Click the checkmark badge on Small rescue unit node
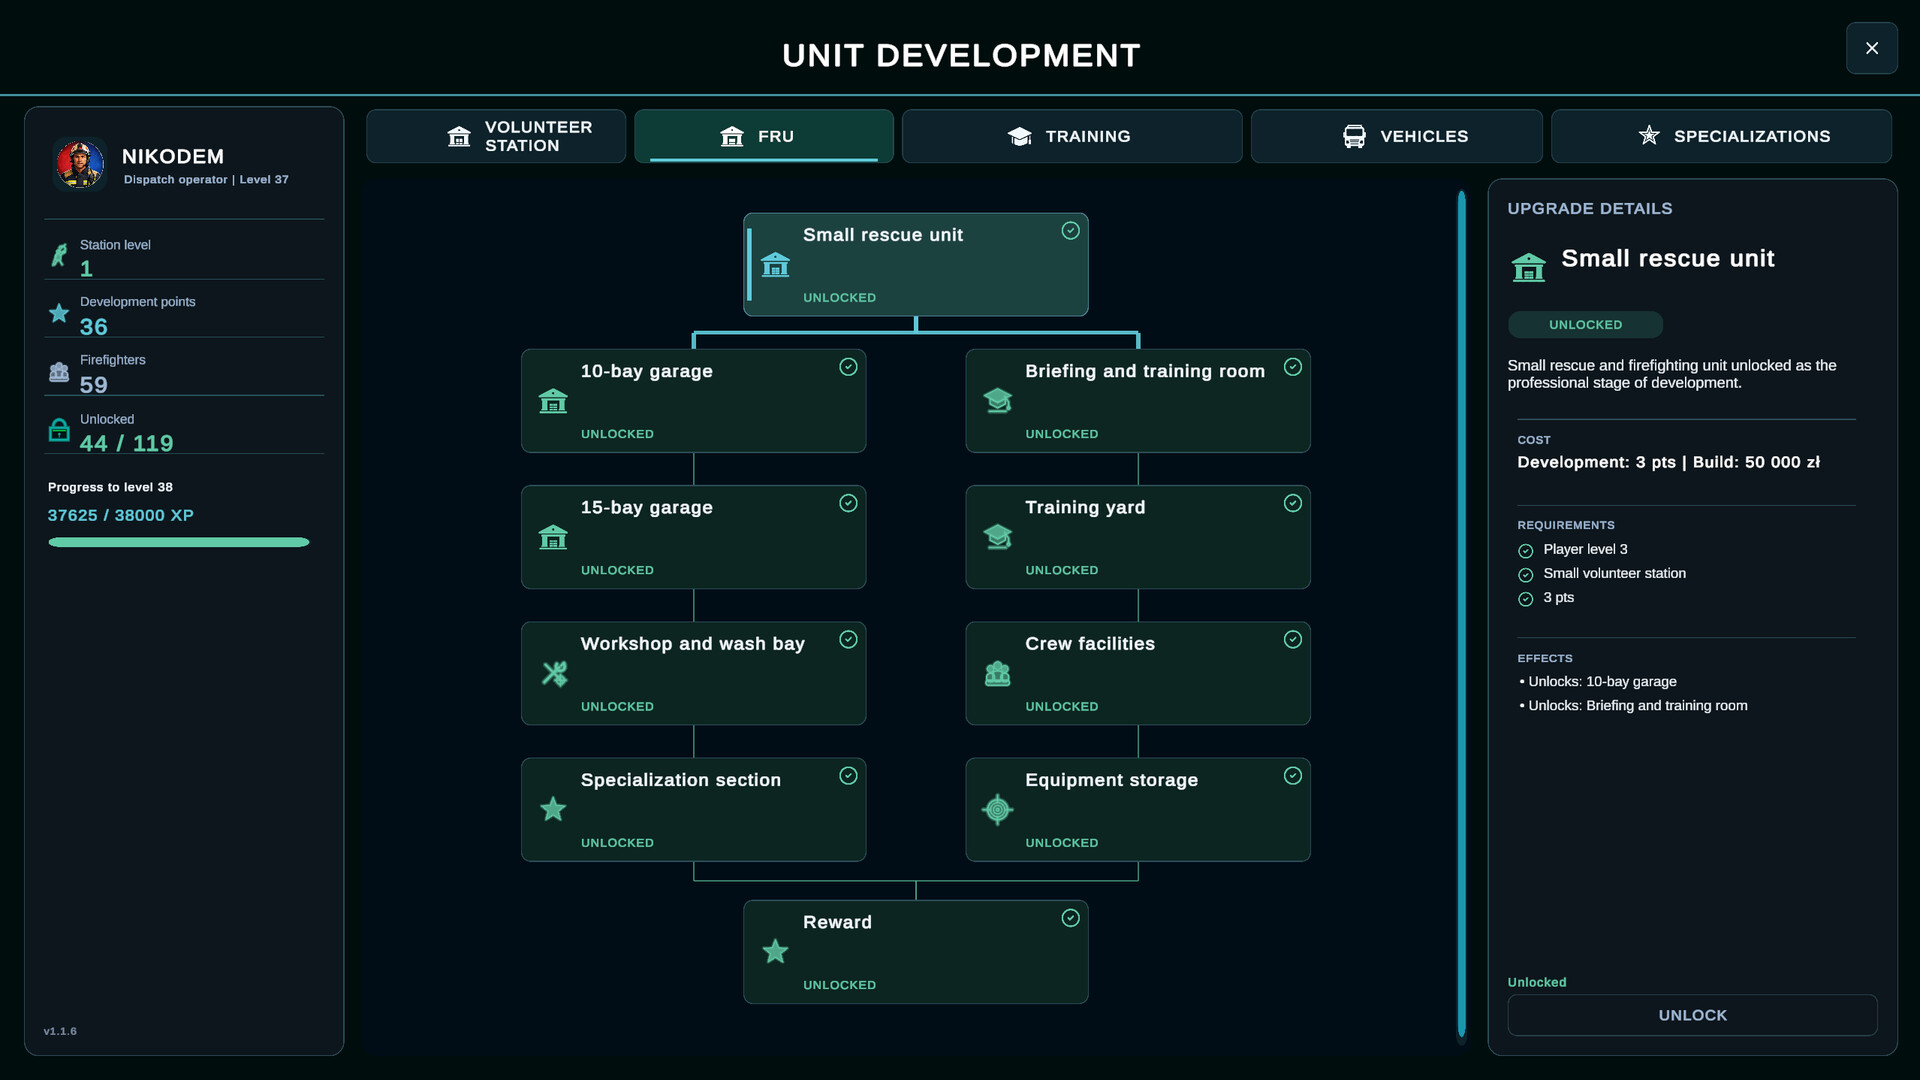Viewport: 1920px width, 1080px height. (x=1070, y=231)
